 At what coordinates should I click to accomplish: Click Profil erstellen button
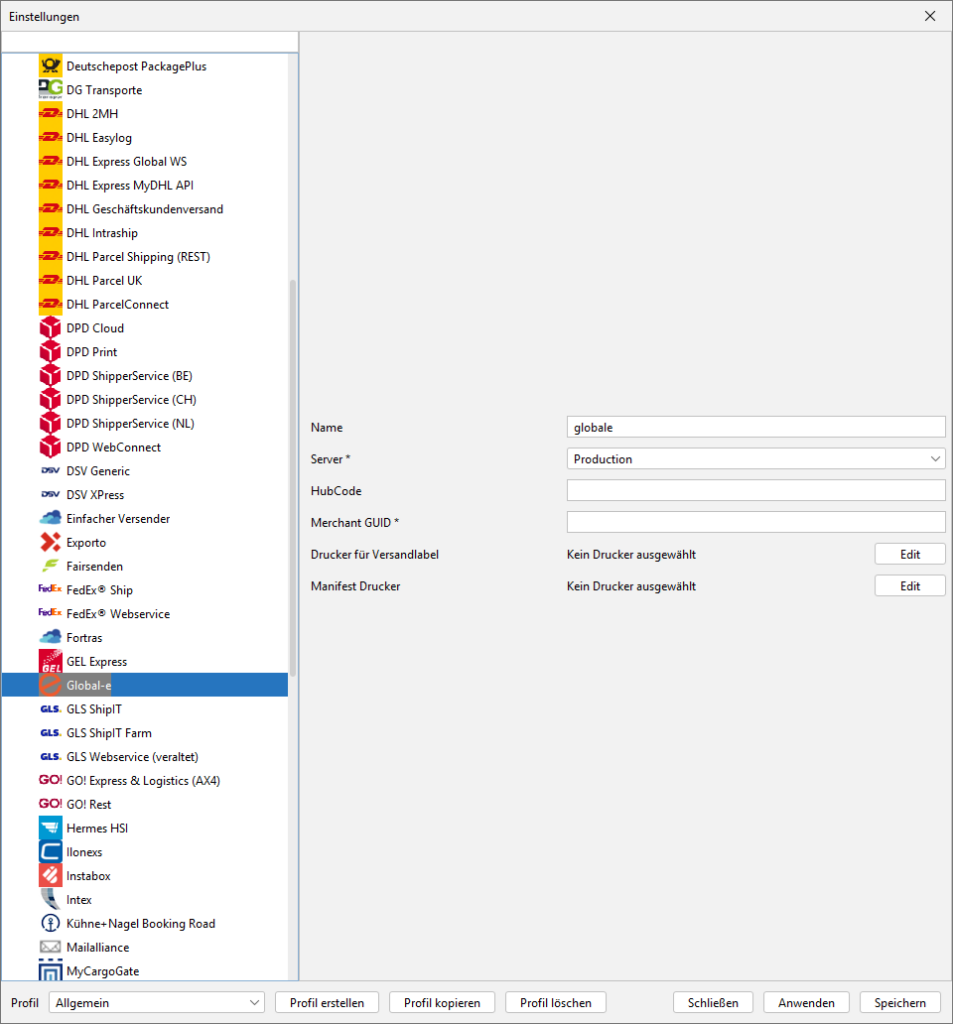(x=327, y=1002)
